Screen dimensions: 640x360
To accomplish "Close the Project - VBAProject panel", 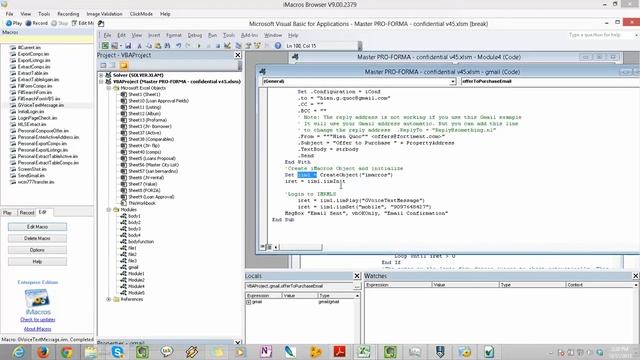I will pyautogui.click(x=238, y=55).
